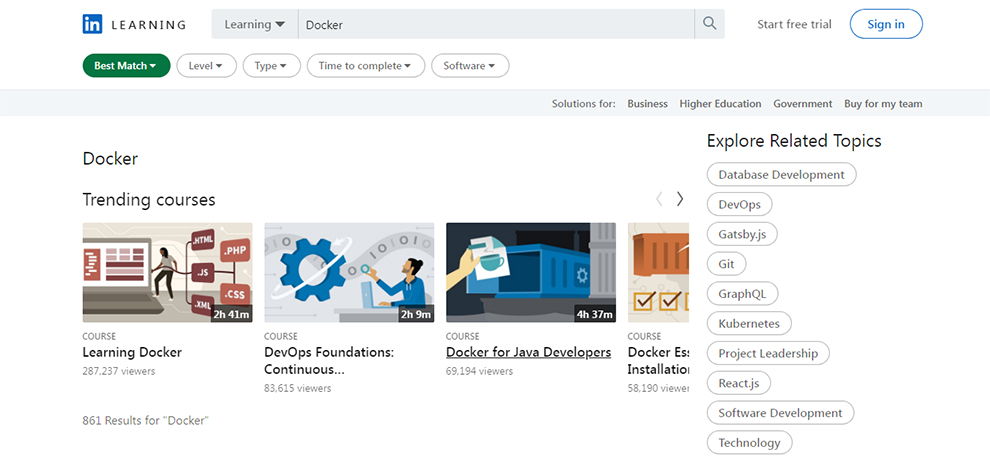Click the Explore Related Topics heading

coord(794,140)
